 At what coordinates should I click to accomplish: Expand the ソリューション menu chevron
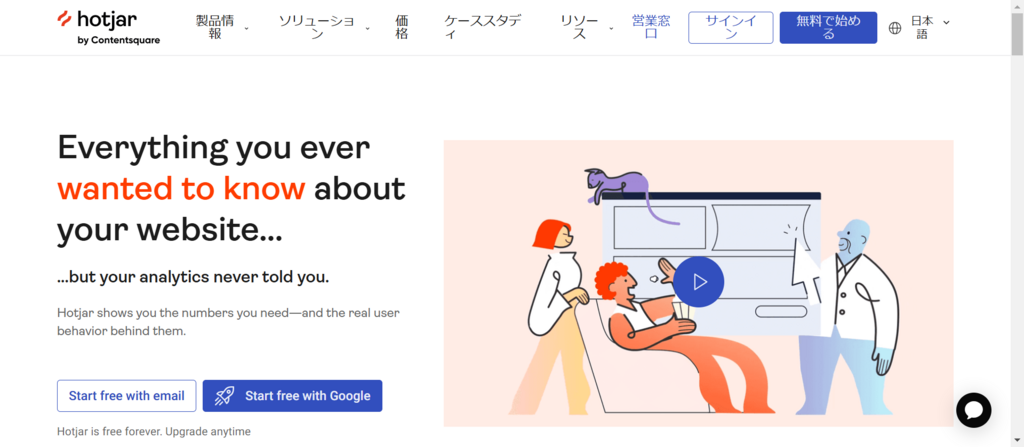367,28
